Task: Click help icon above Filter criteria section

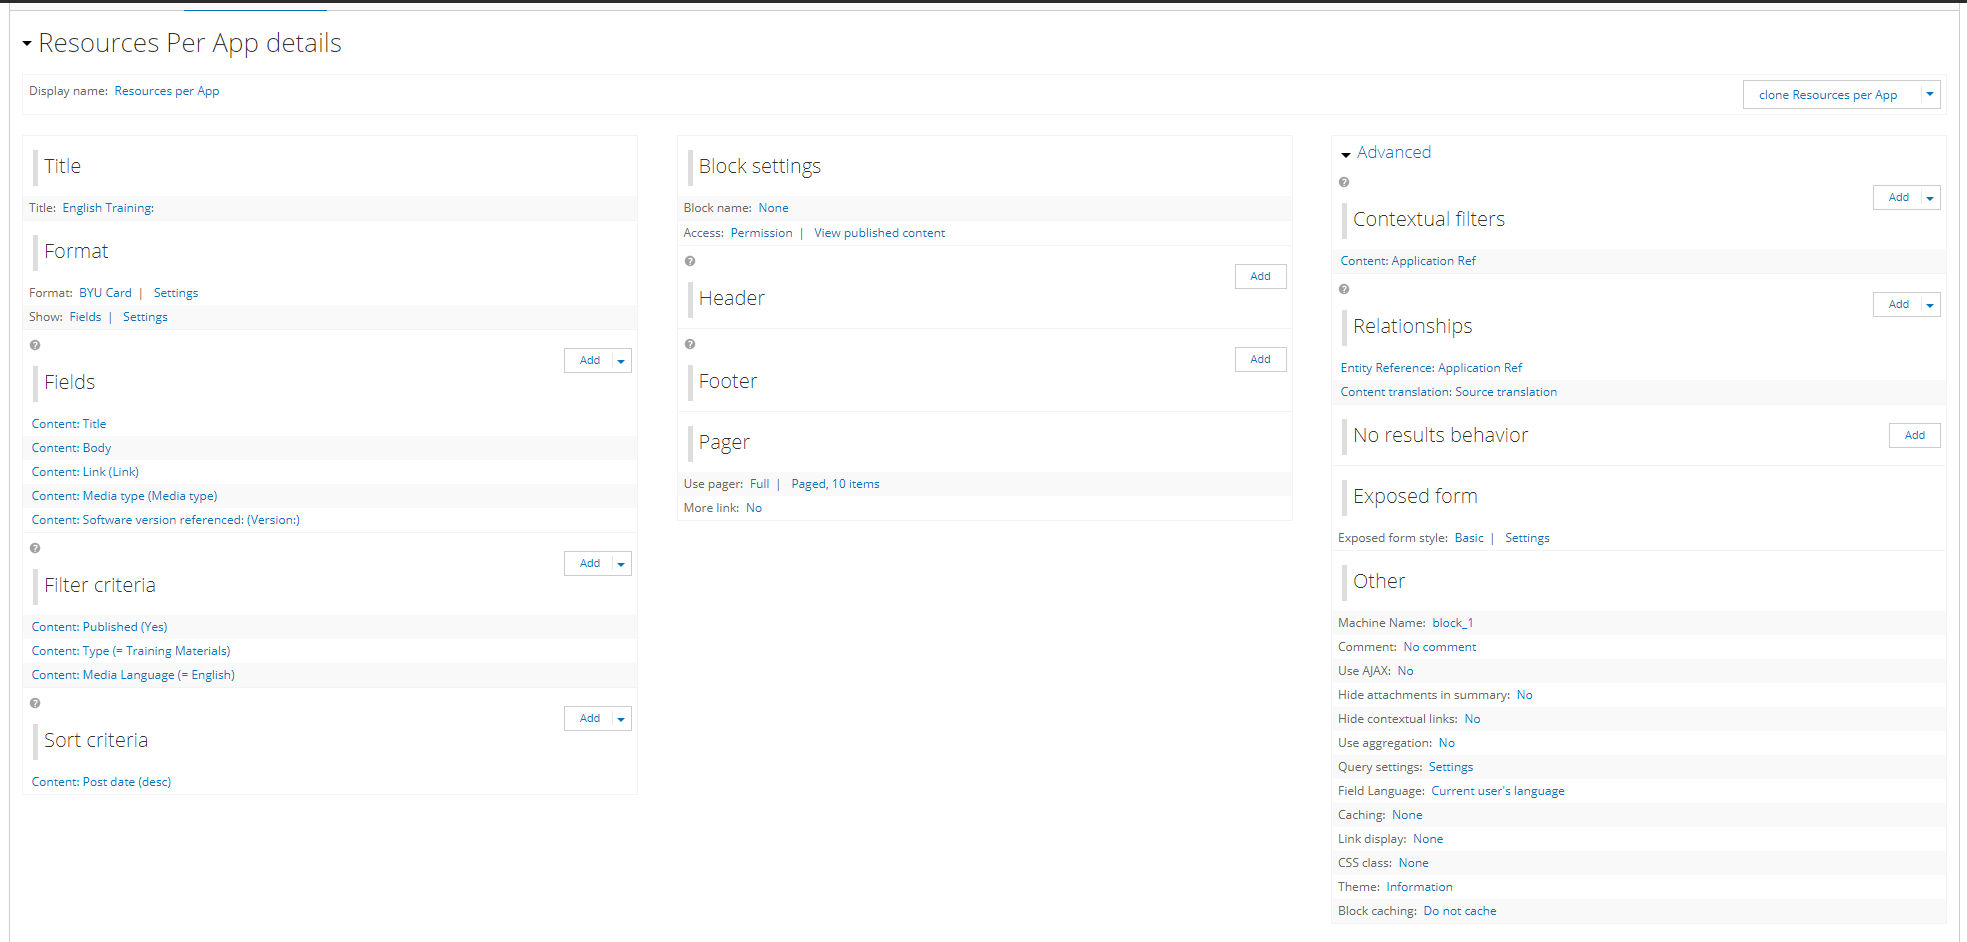Action: 35,548
